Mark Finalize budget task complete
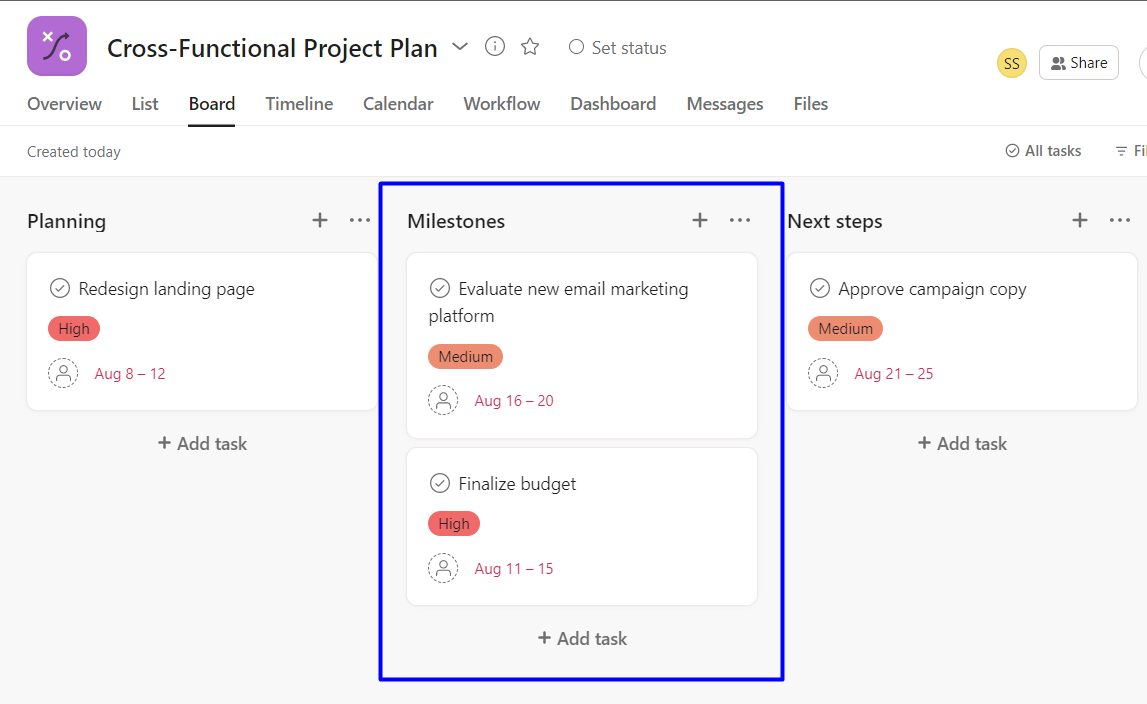1147x704 pixels. click(440, 484)
